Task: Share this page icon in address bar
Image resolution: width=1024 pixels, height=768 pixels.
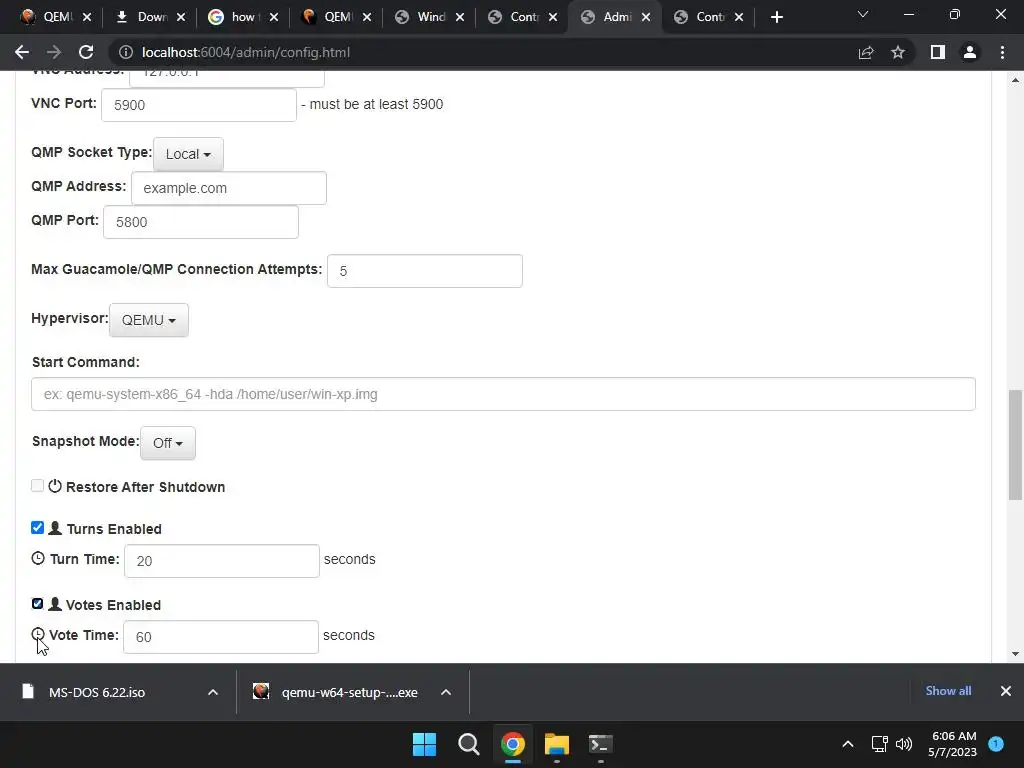Action: [866, 52]
